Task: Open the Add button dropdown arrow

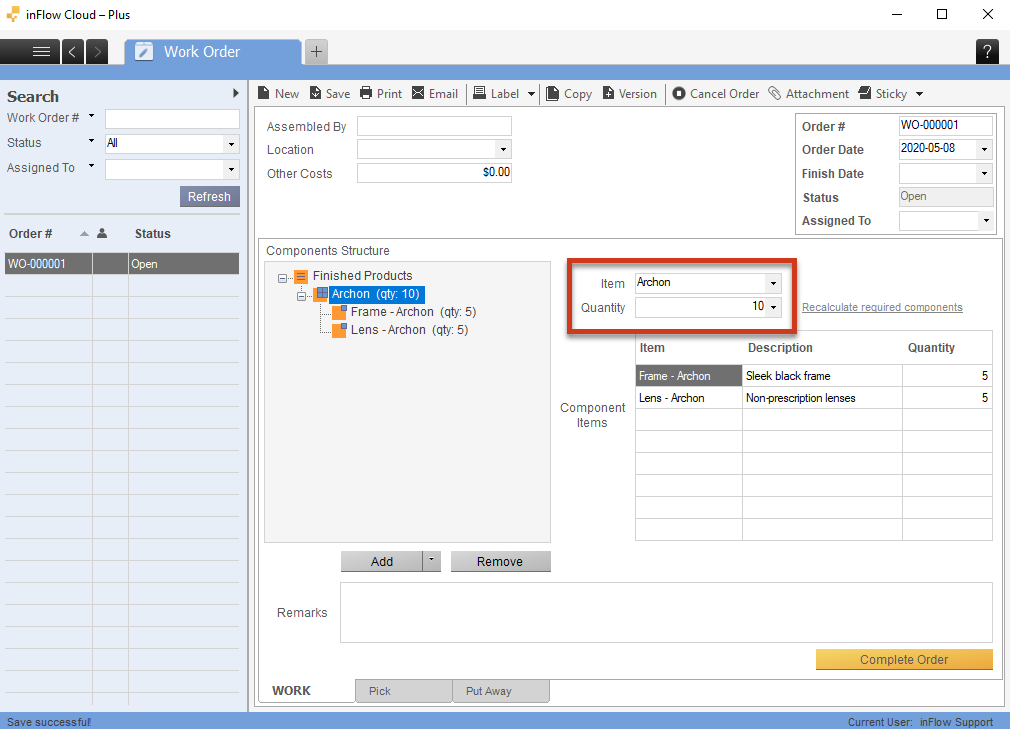Action: click(x=432, y=562)
